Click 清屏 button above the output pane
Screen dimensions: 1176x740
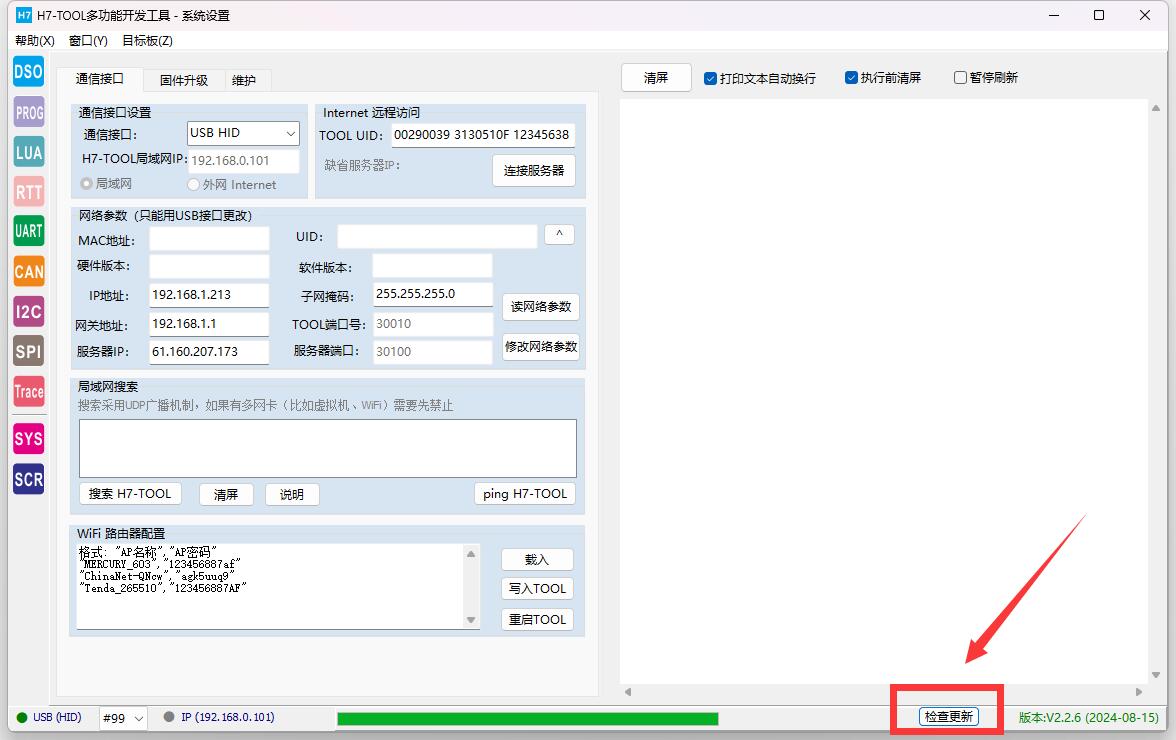(656, 77)
